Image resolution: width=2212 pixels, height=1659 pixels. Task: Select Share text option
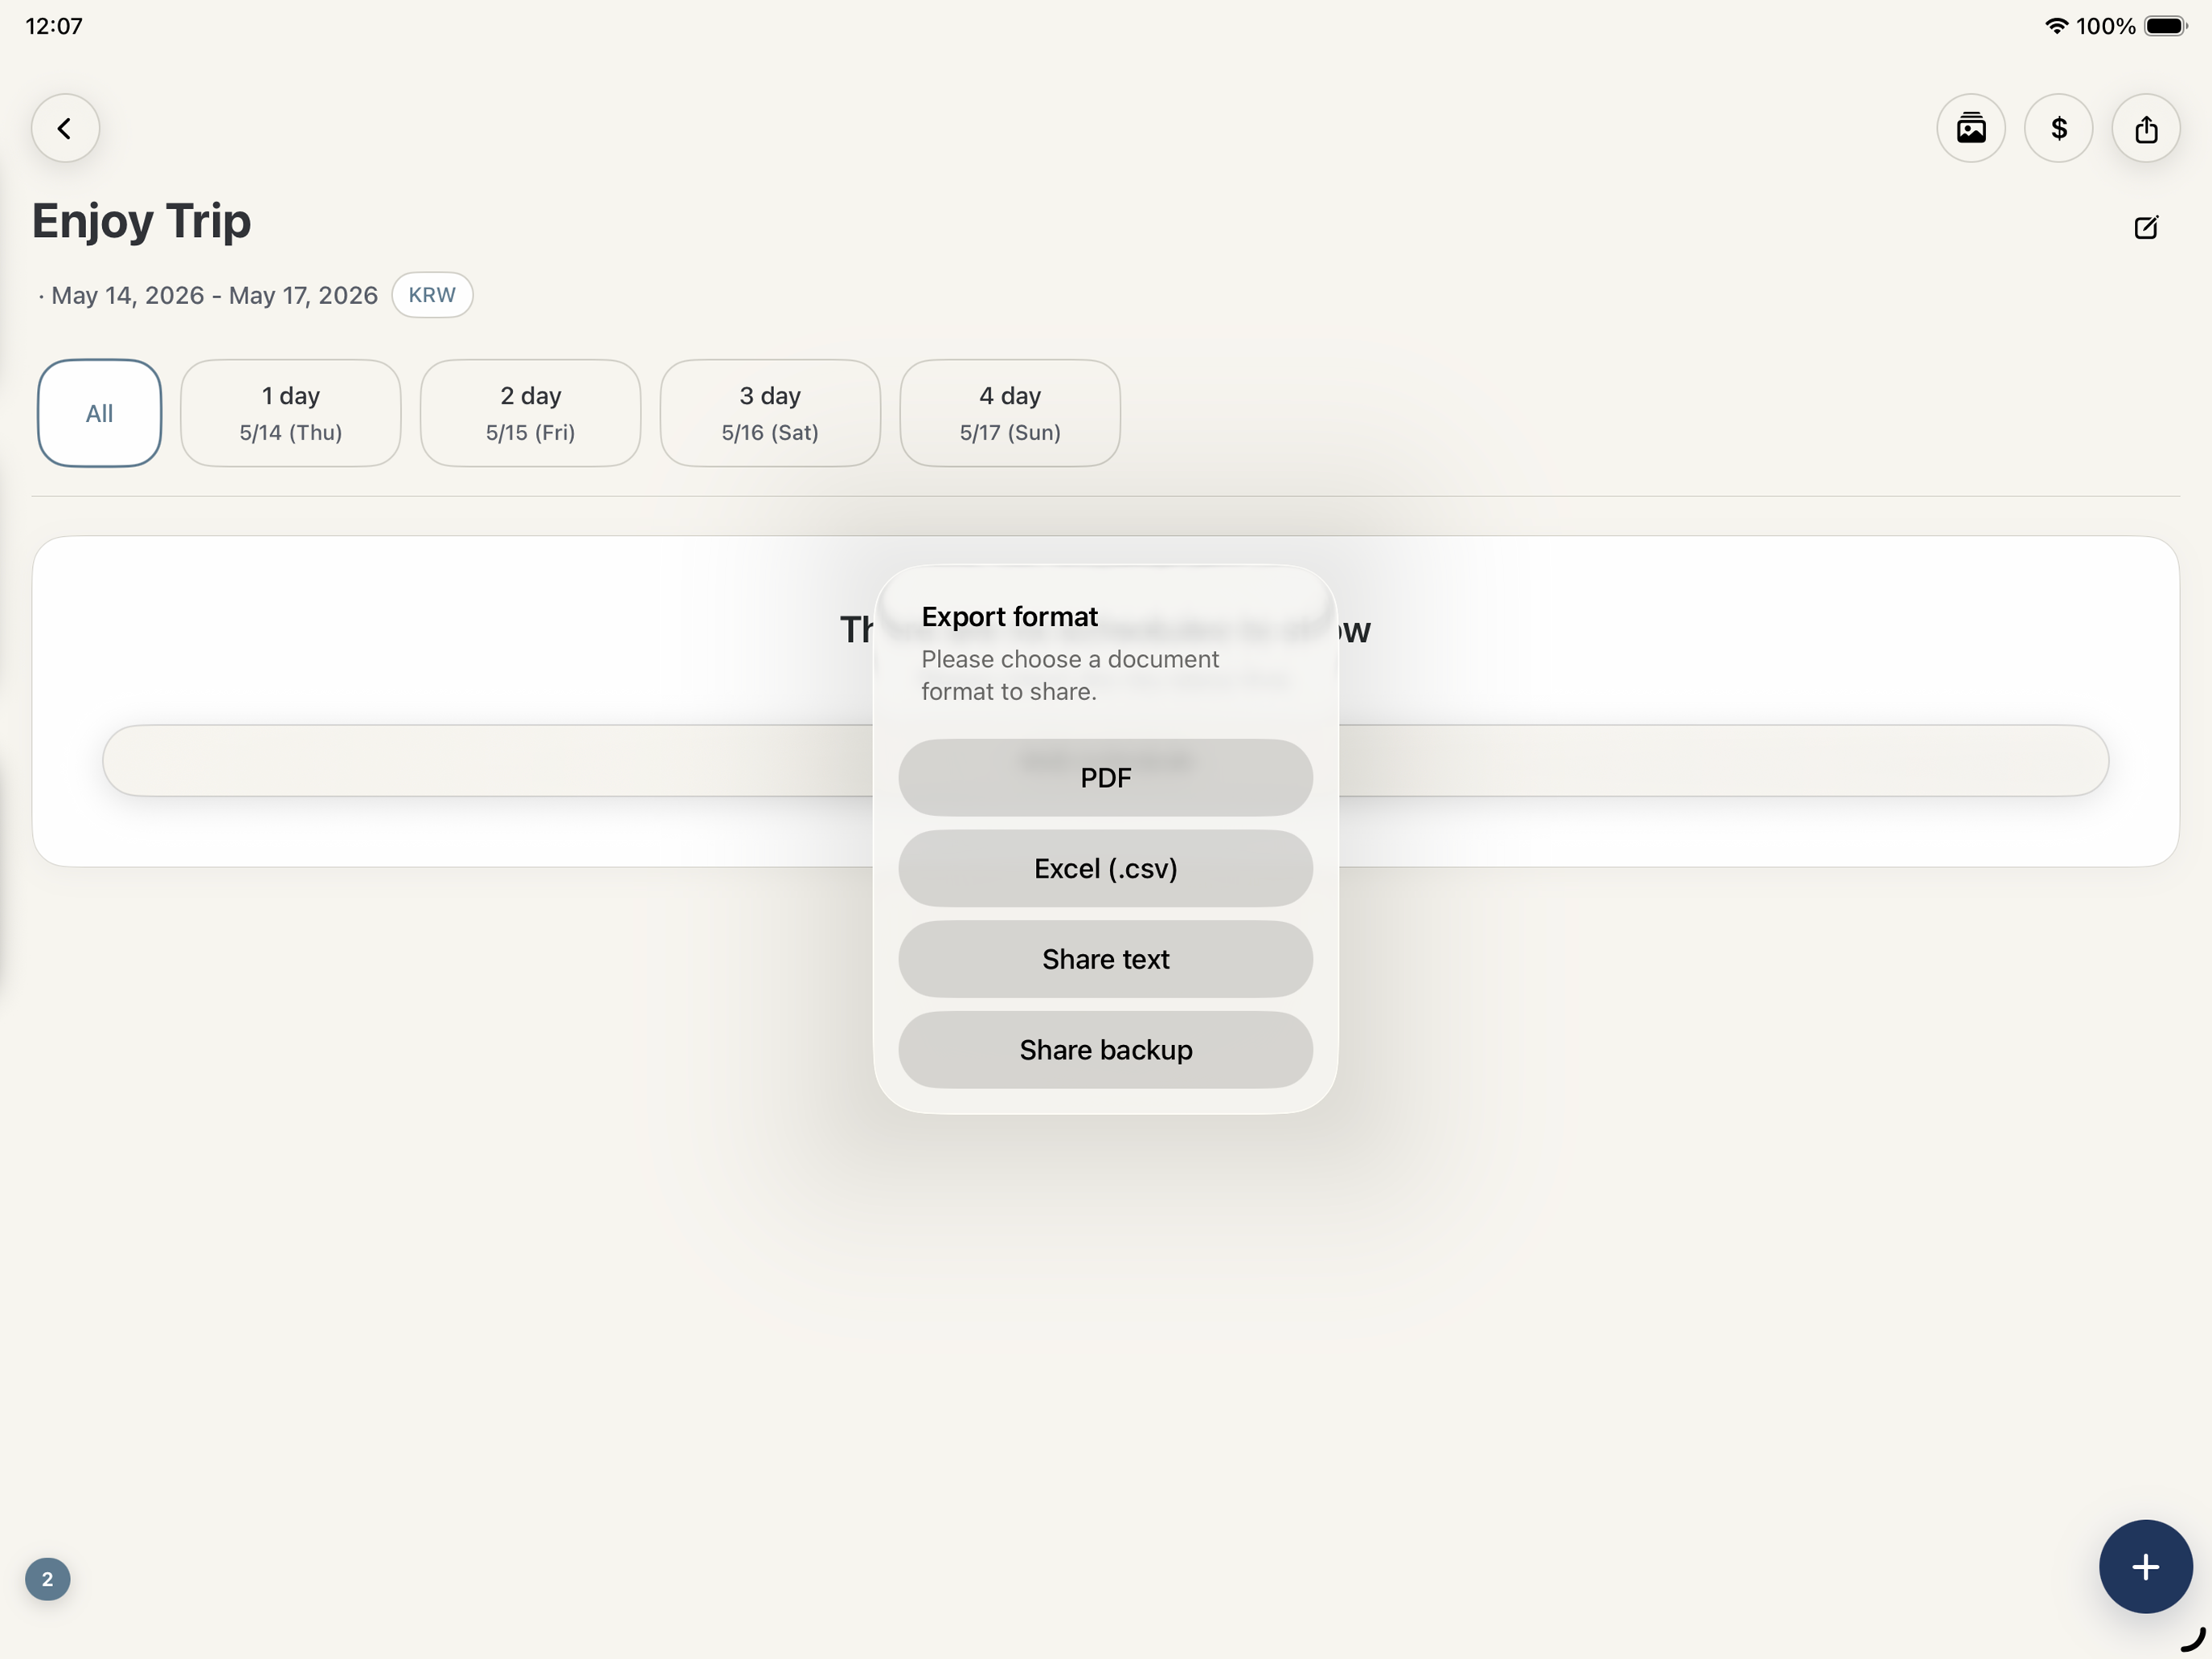pyautogui.click(x=1105, y=959)
